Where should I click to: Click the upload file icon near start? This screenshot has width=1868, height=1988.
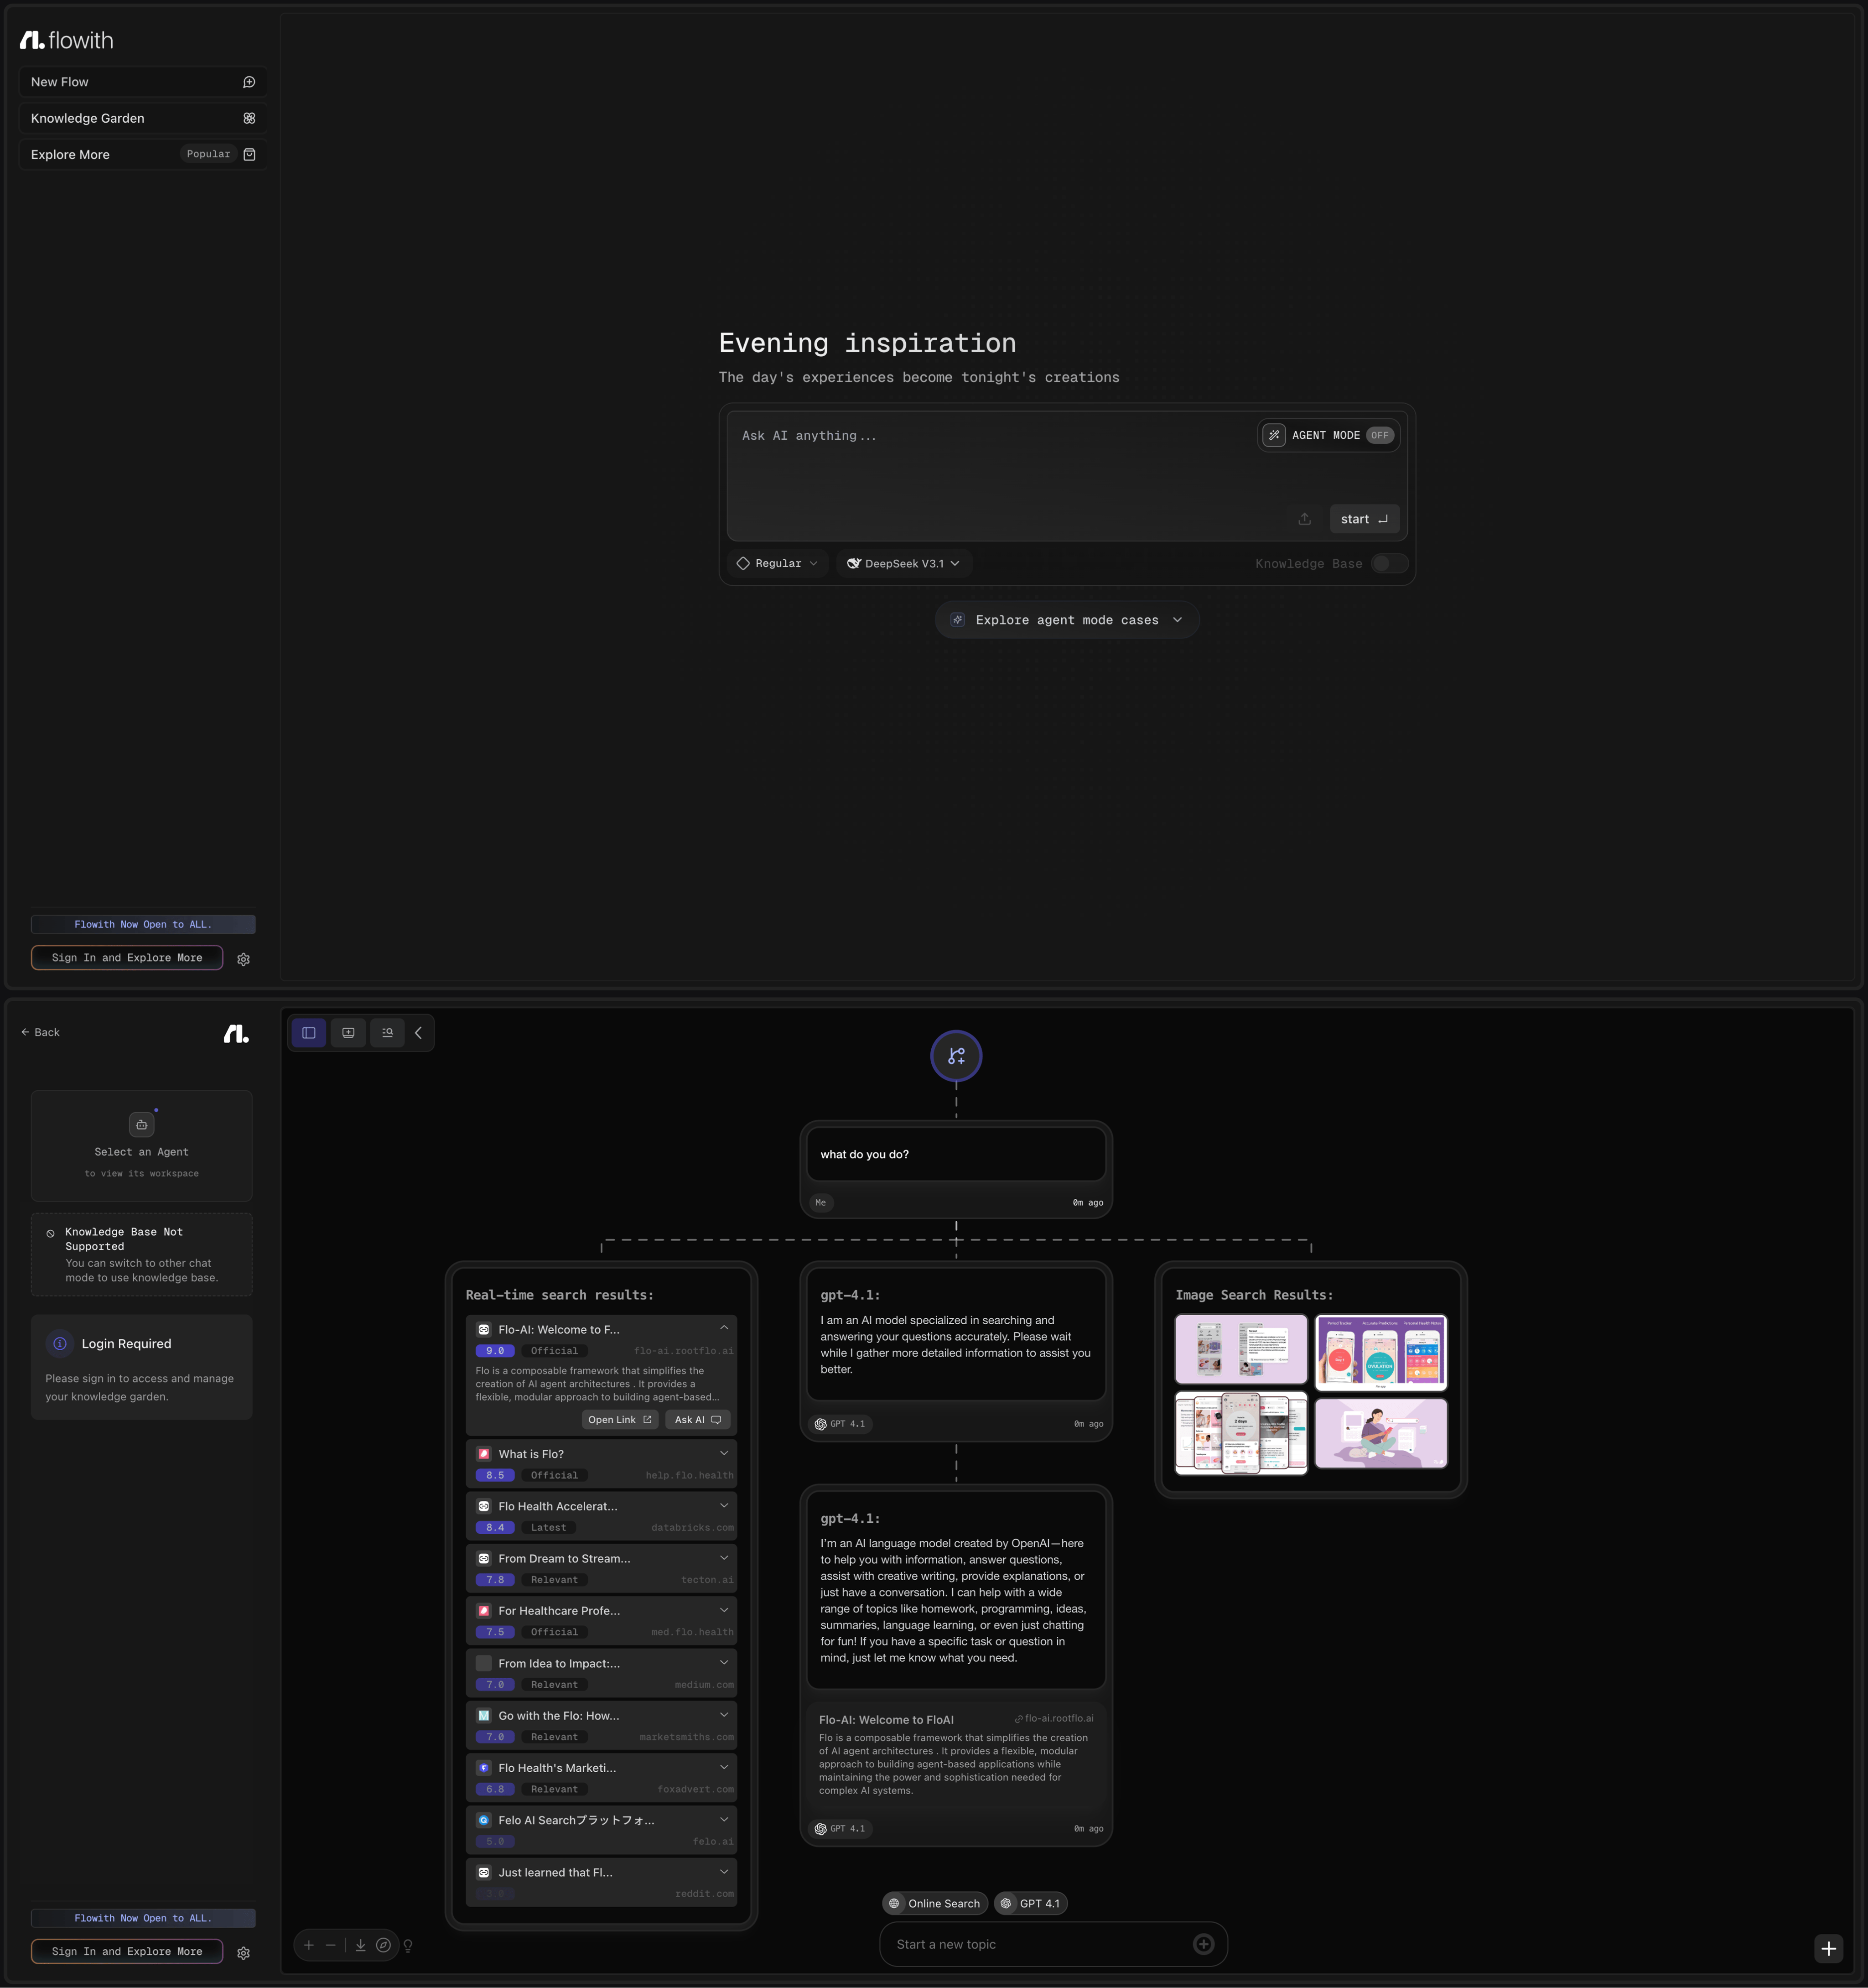point(1304,519)
